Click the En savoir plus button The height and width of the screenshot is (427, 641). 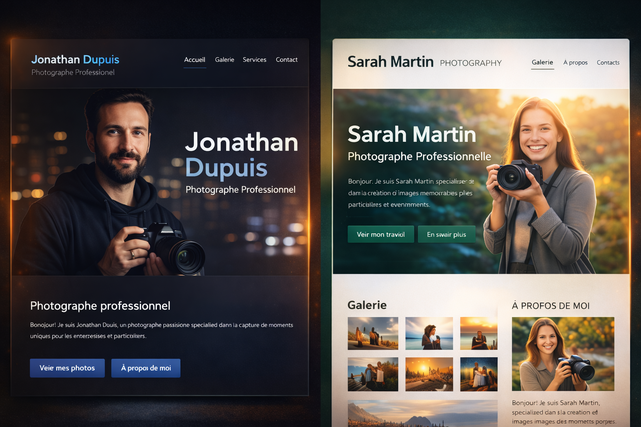click(x=446, y=235)
